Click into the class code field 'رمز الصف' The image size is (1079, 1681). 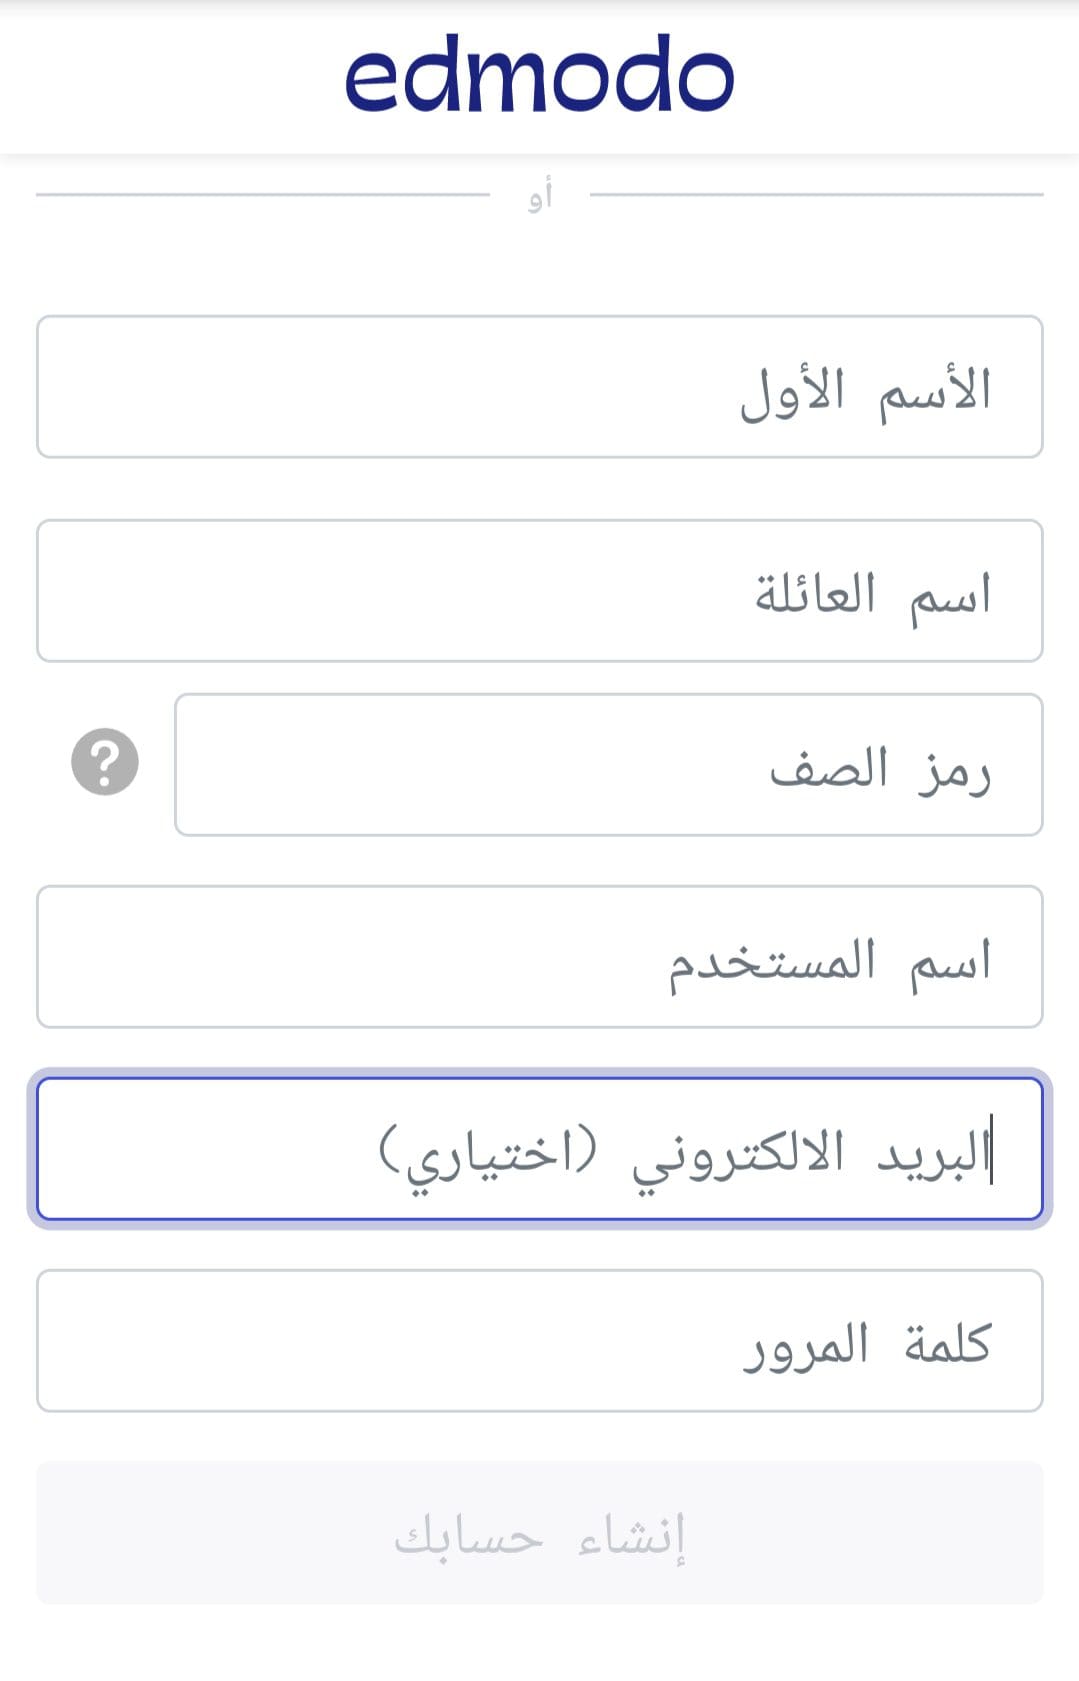click(609, 765)
